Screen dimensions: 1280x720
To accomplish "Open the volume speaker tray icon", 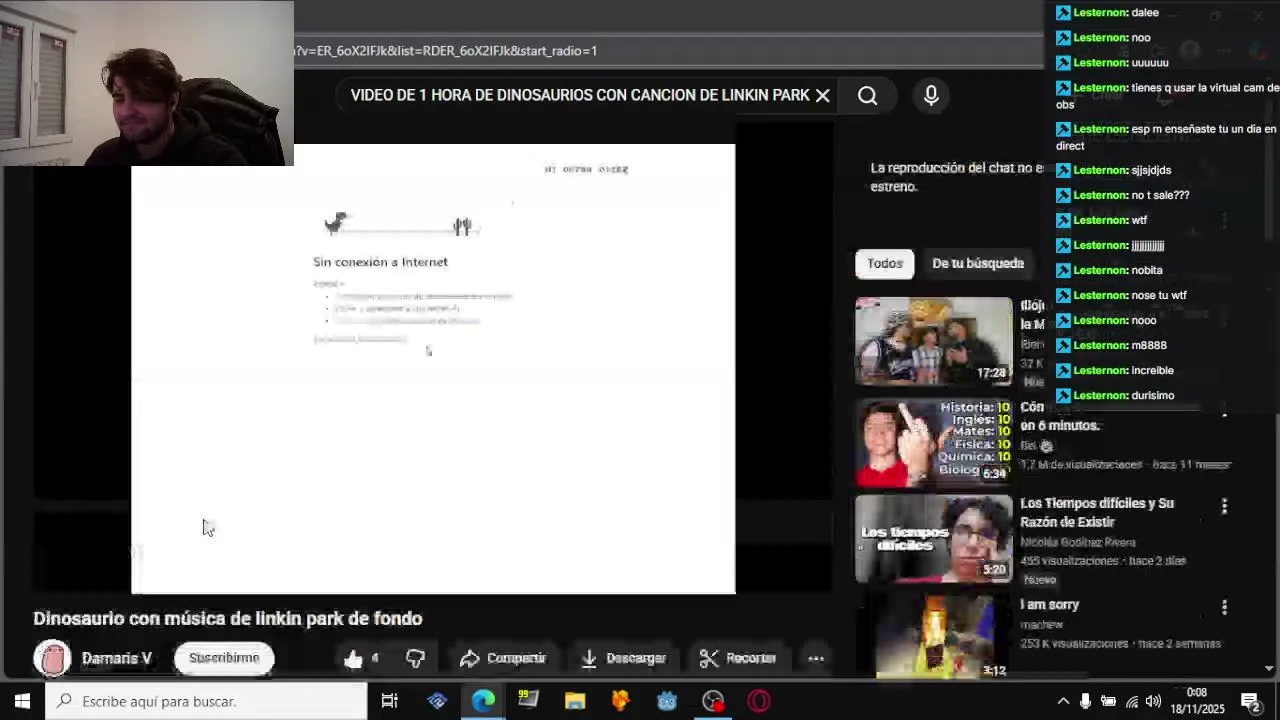I will [1153, 701].
